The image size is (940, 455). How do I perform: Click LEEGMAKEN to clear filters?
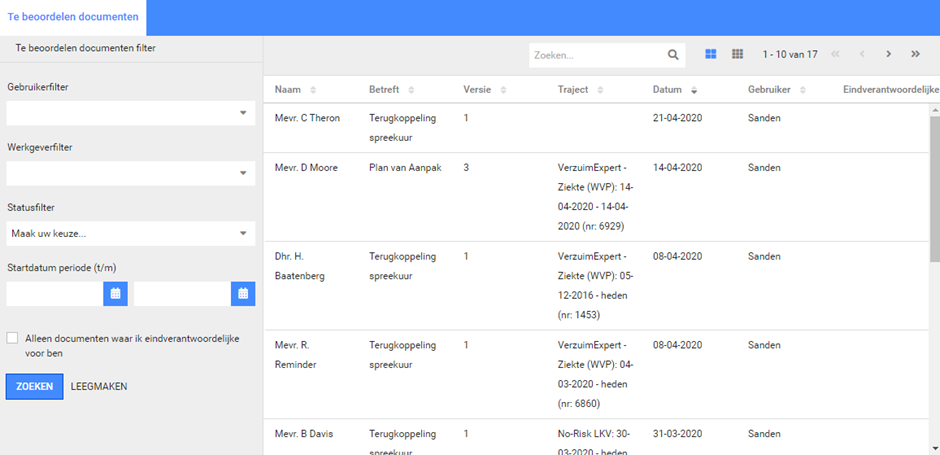[x=99, y=386]
